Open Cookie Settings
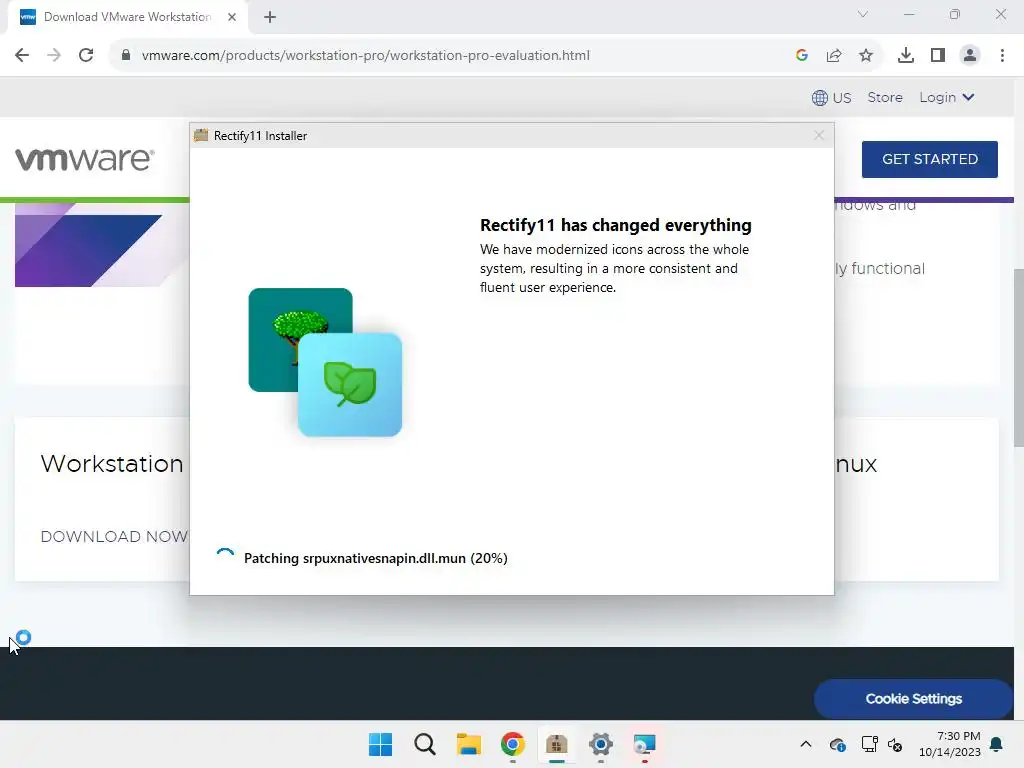 tap(914, 699)
